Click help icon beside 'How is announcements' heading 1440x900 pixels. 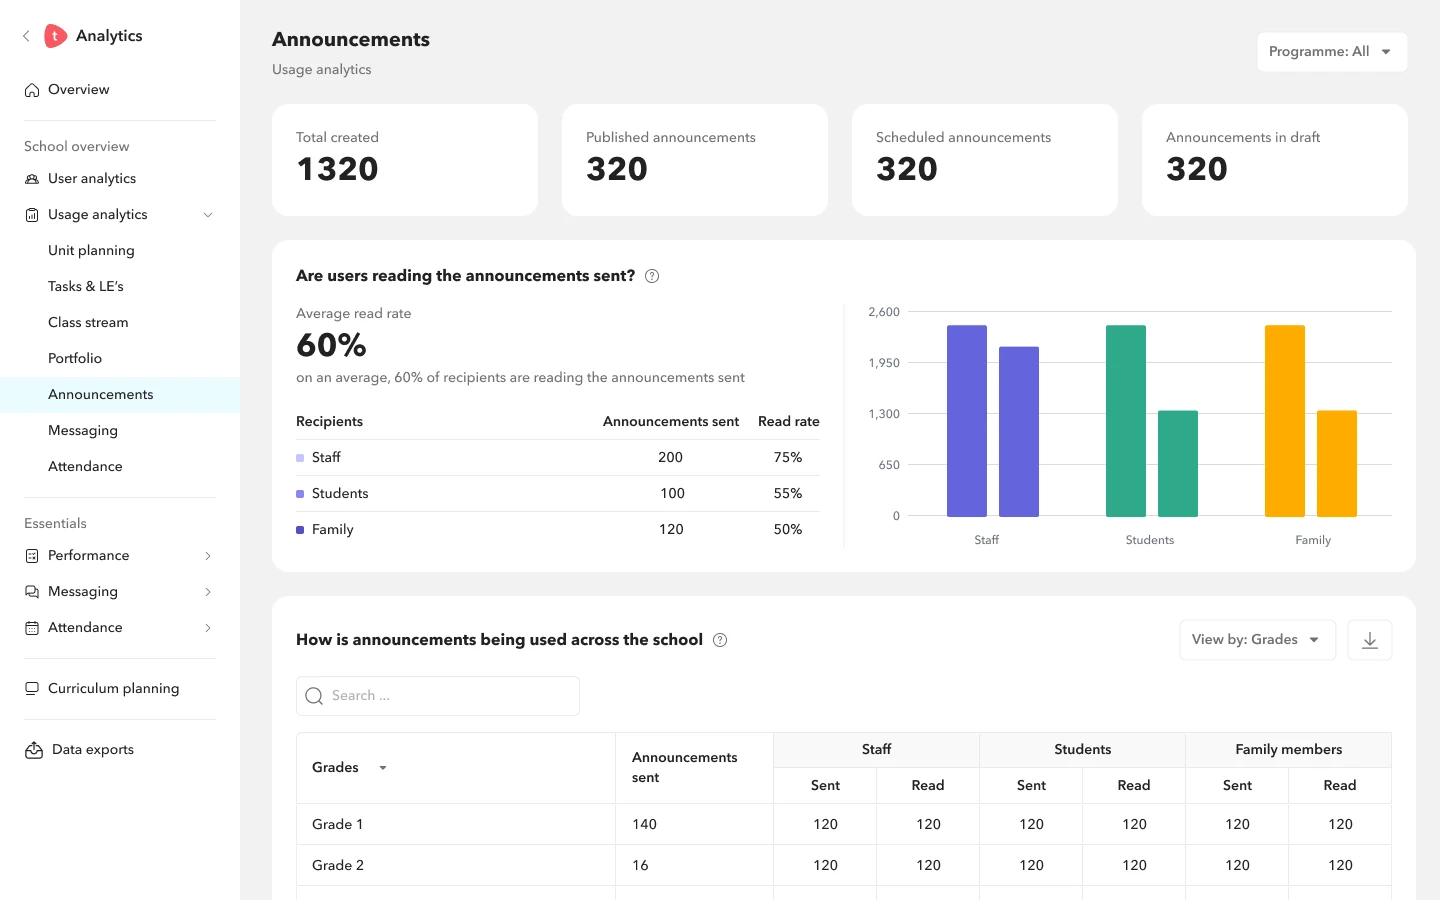720,640
